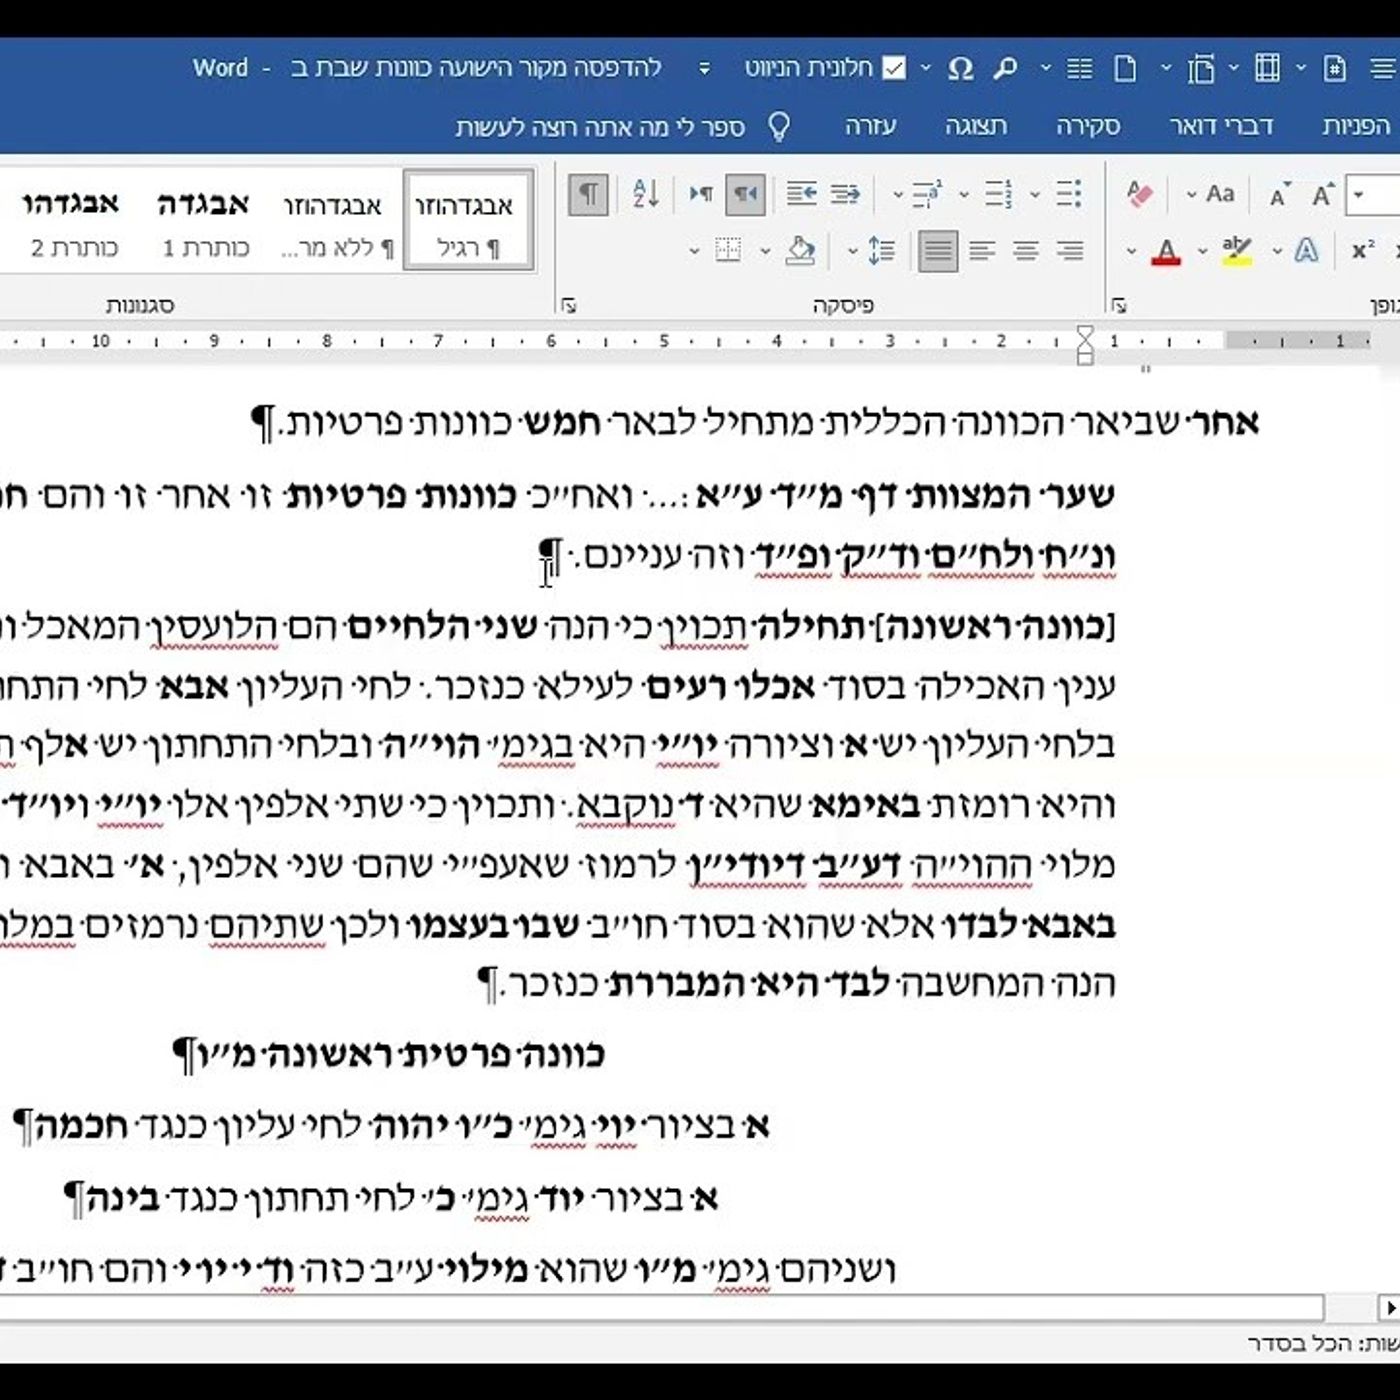Click the horizontal scrollbar right arrow
Image resolution: width=1400 pixels, height=1400 pixels.
(1390, 1308)
